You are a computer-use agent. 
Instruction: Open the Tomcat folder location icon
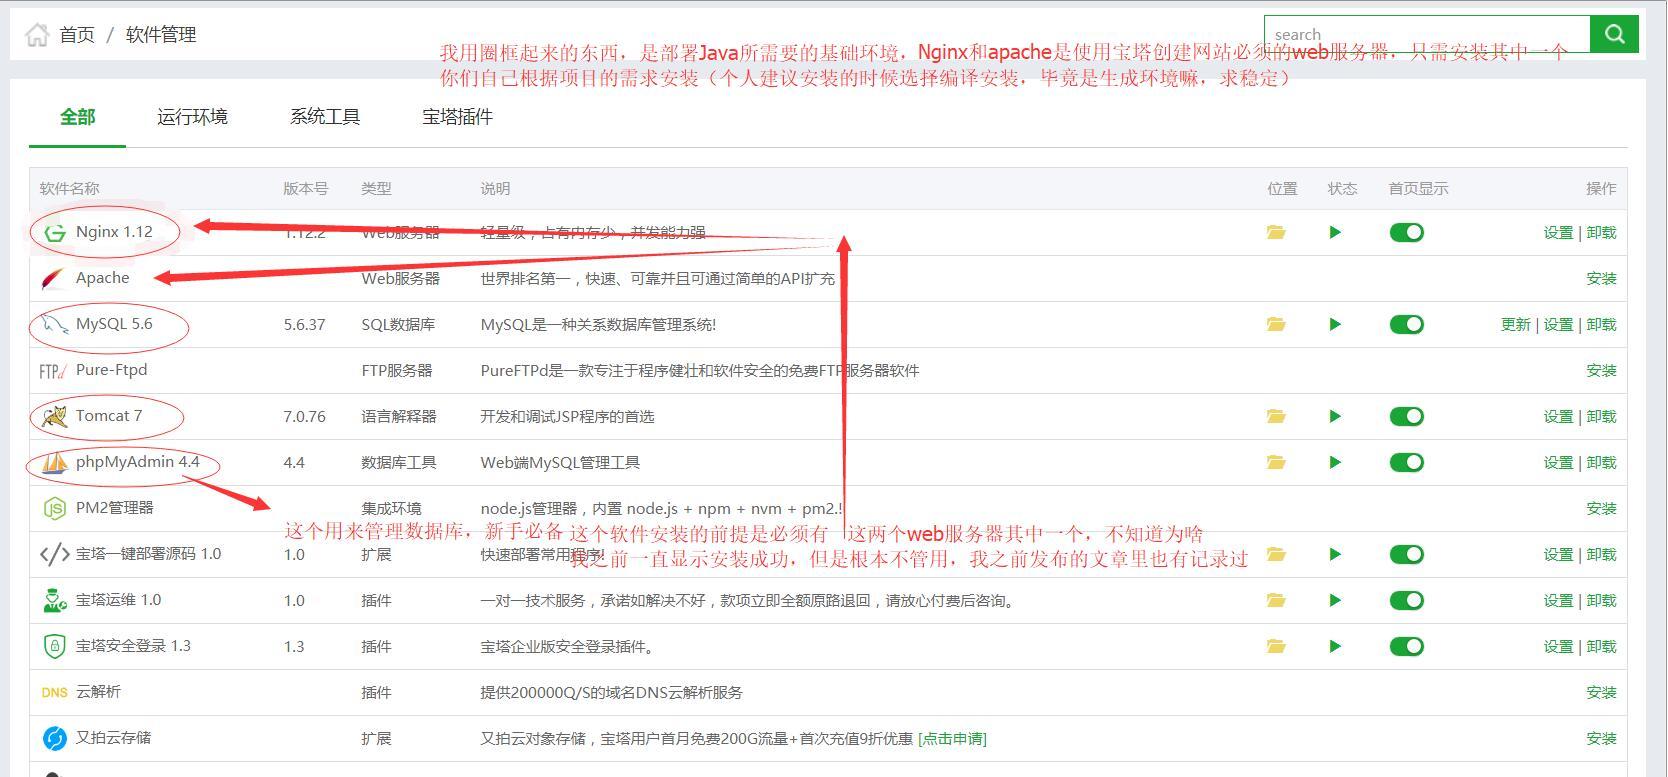(1275, 416)
